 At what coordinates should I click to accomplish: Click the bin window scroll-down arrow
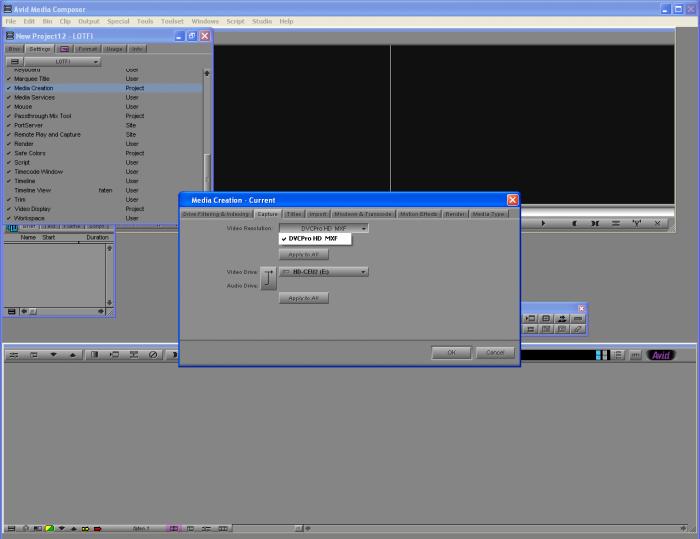[x=109, y=302]
